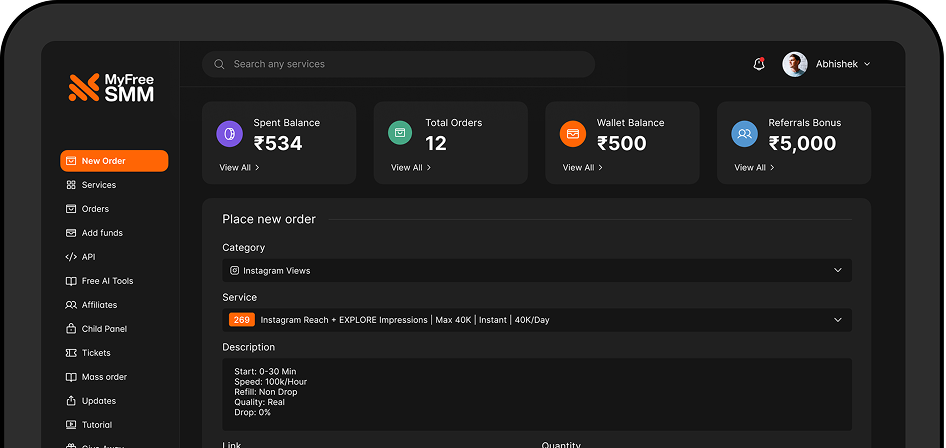Click the Total Orders green icon
The height and width of the screenshot is (448, 946).
click(400, 134)
